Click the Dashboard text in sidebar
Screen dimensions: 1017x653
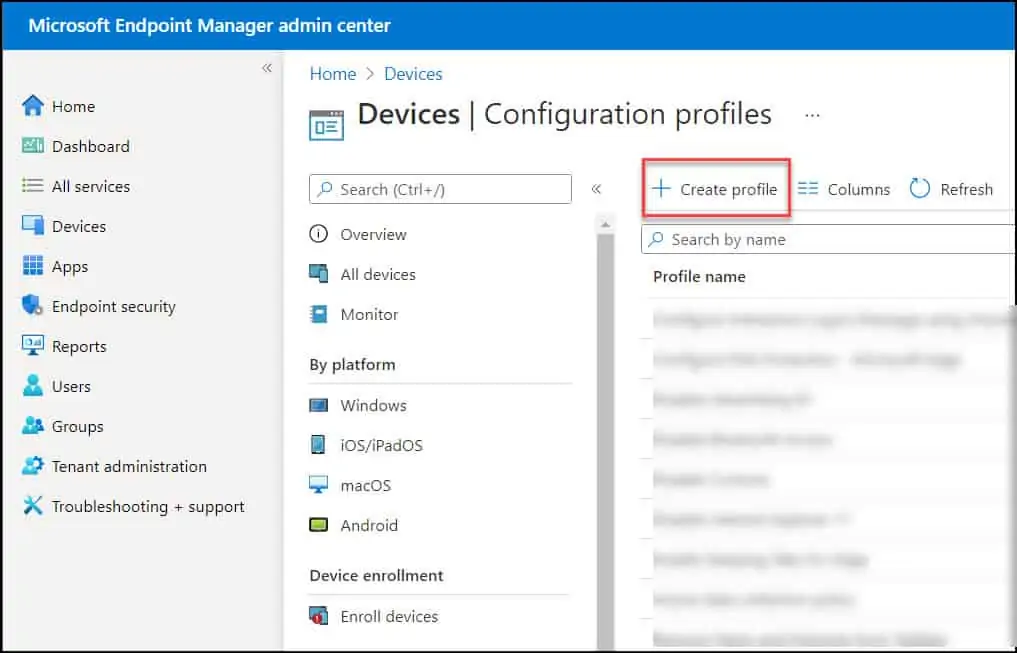(x=91, y=147)
